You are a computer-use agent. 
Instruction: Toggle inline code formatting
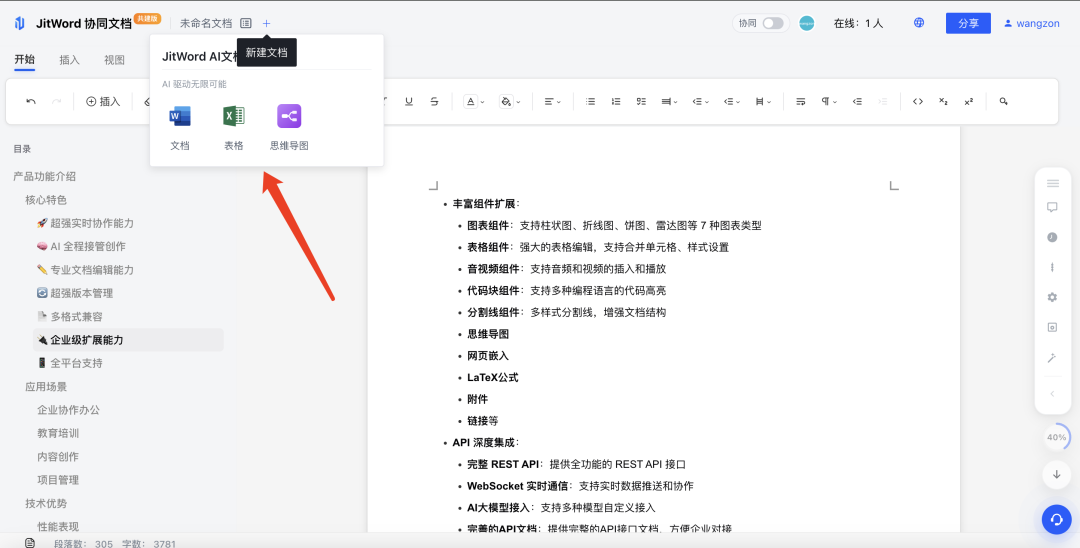point(917,101)
